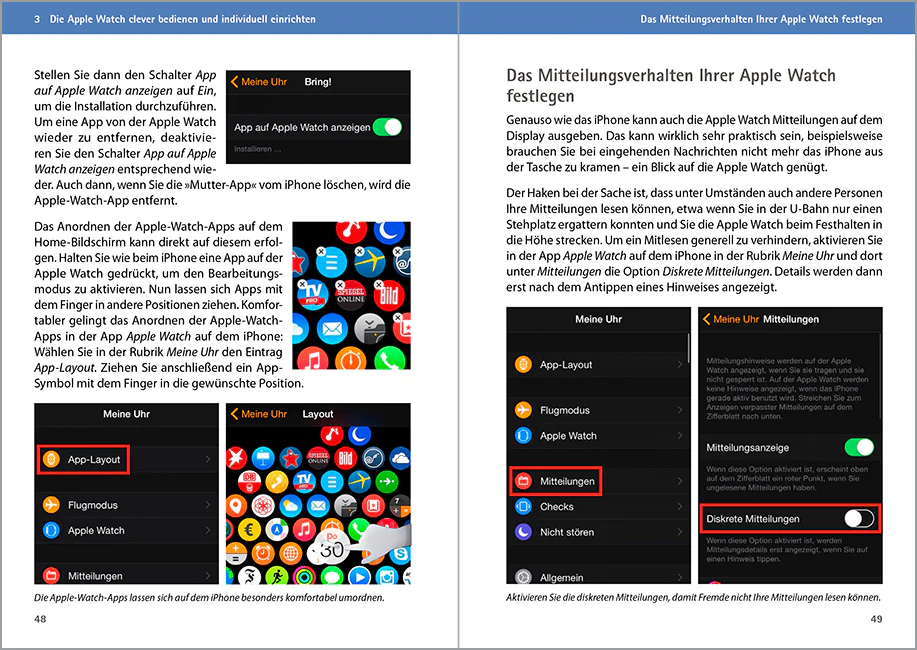Viewport: 917px width, 650px height.
Task: Select the Euro currency icon in Layout screen
Action: (249, 529)
